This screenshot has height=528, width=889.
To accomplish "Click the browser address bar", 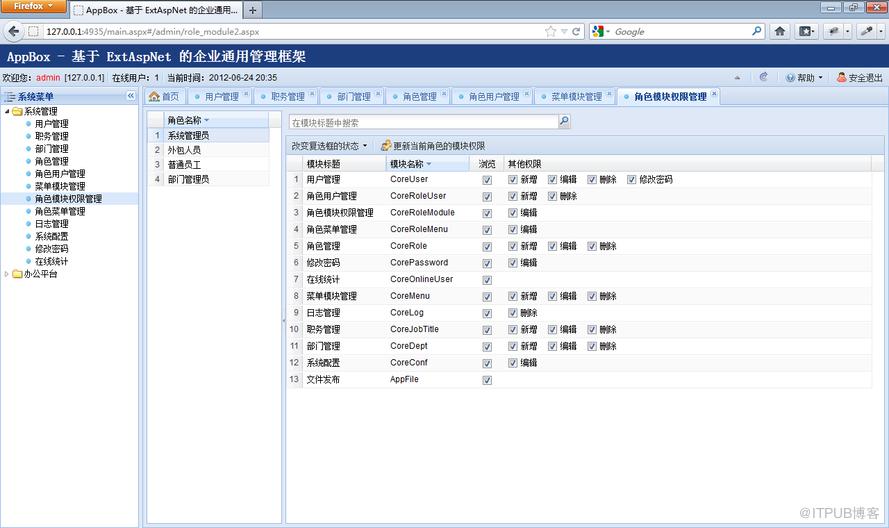I will pyautogui.click(x=292, y=32).
